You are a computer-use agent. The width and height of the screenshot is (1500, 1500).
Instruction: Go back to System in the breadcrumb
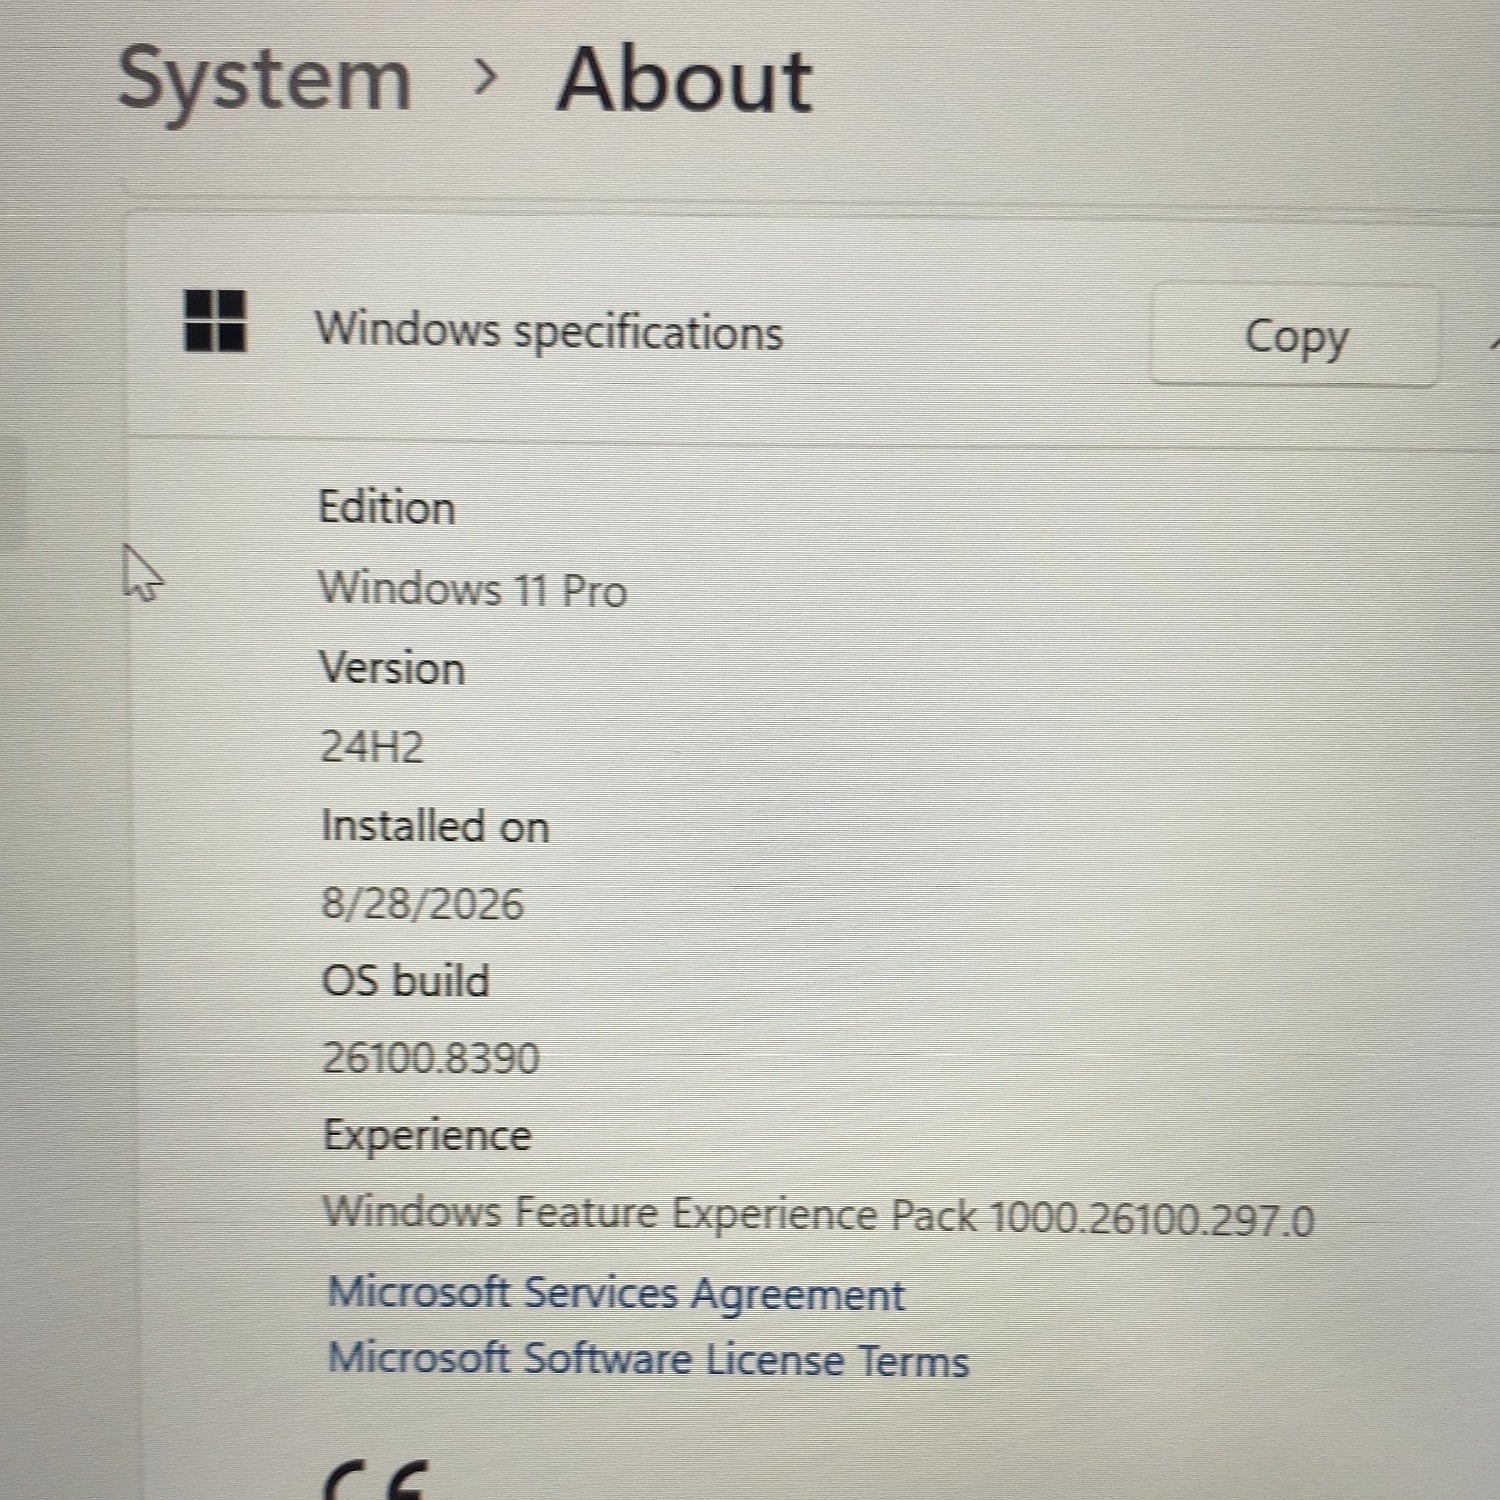[x=264, y=81]
